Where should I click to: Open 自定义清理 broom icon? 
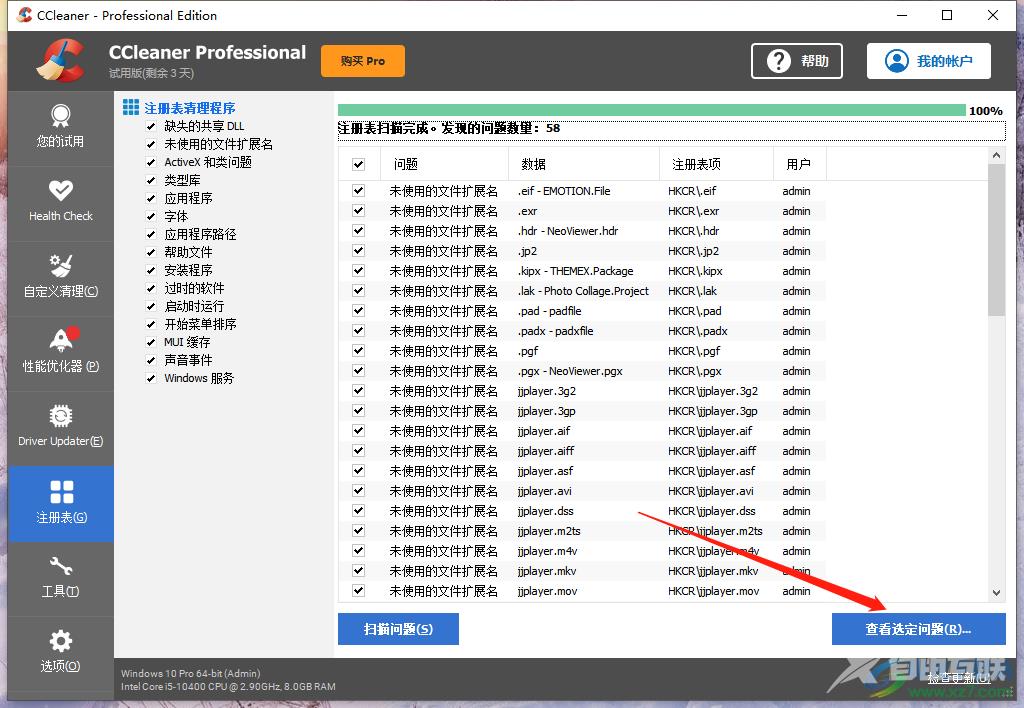61,266
